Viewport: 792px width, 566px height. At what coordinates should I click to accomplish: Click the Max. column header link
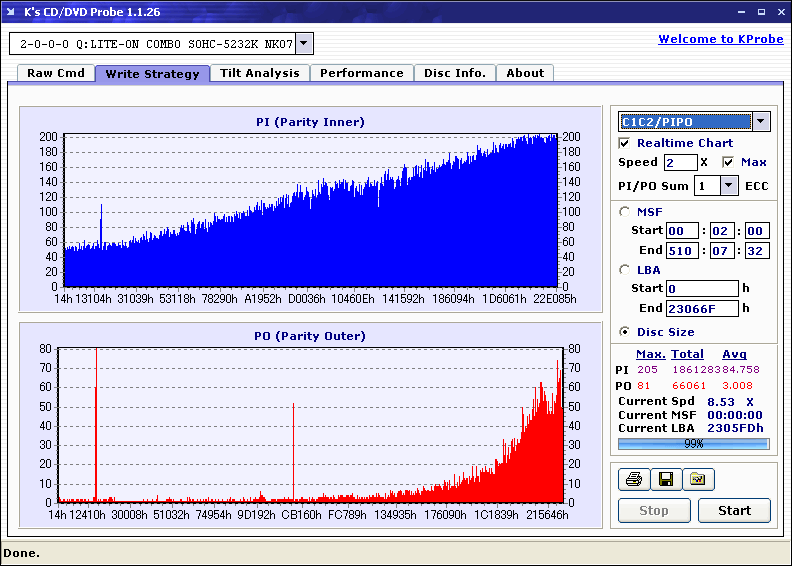(x=651, y=354)
